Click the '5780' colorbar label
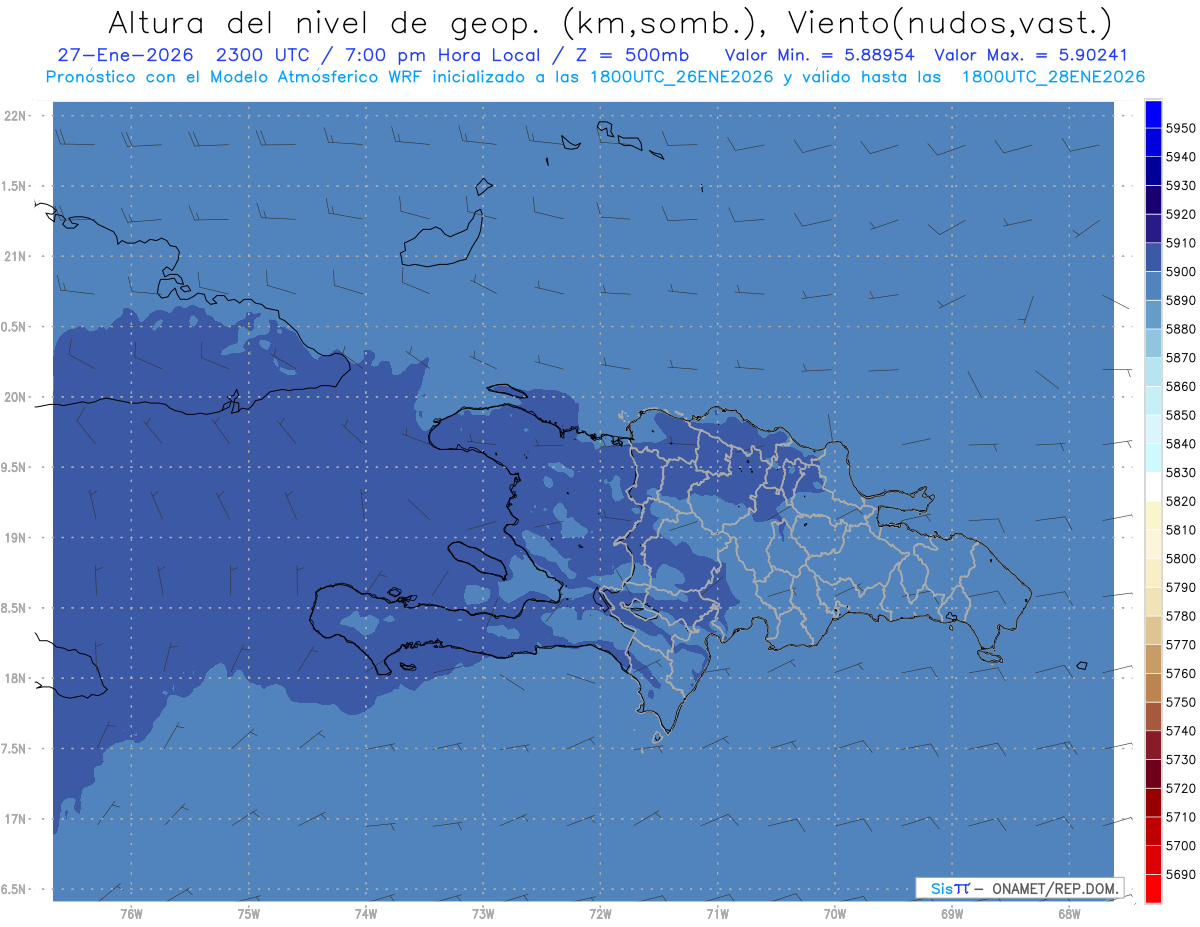The width and height of the screenshot is (1200, 927). [1180, 616]
